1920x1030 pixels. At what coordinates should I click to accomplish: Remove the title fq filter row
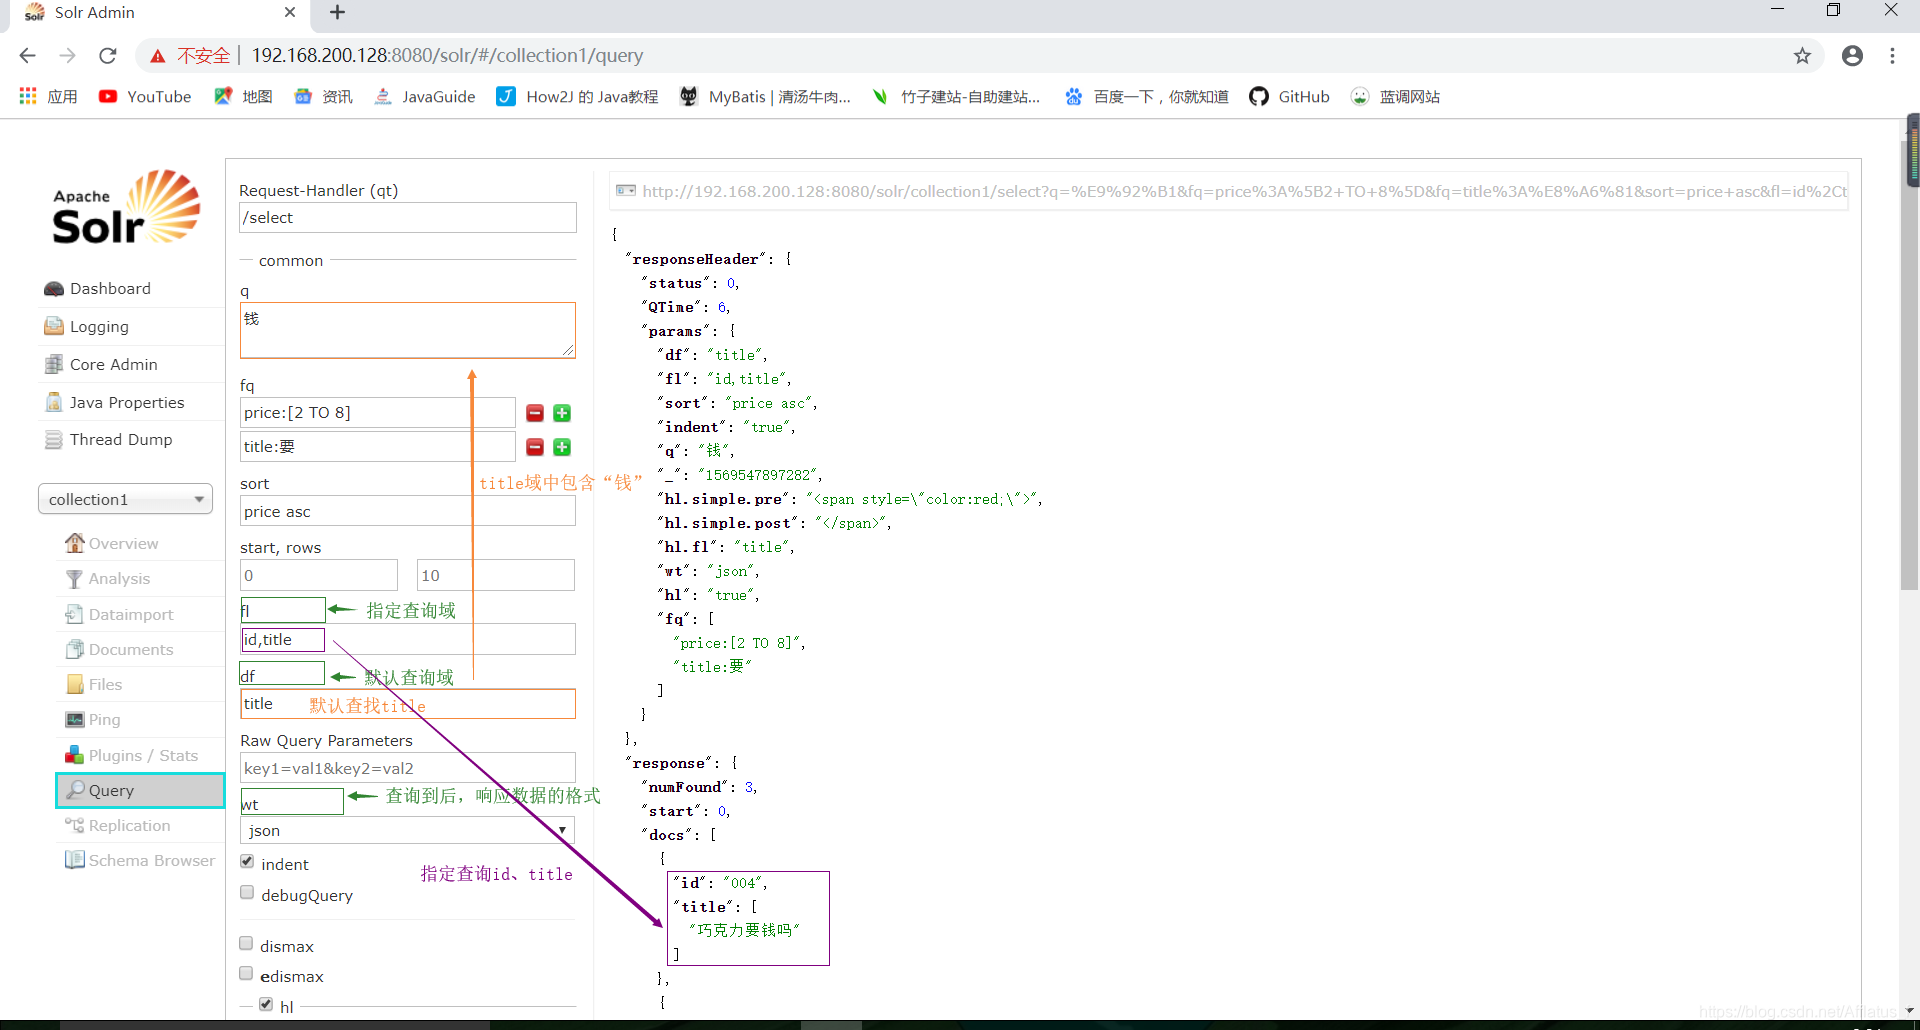tap(535, 447)
